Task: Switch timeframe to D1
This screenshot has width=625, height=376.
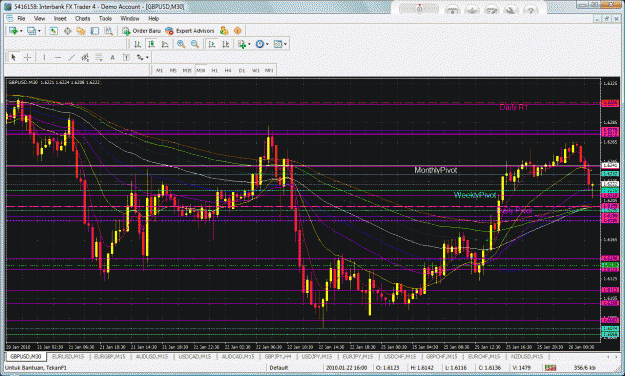Action: tap(242, 70)
